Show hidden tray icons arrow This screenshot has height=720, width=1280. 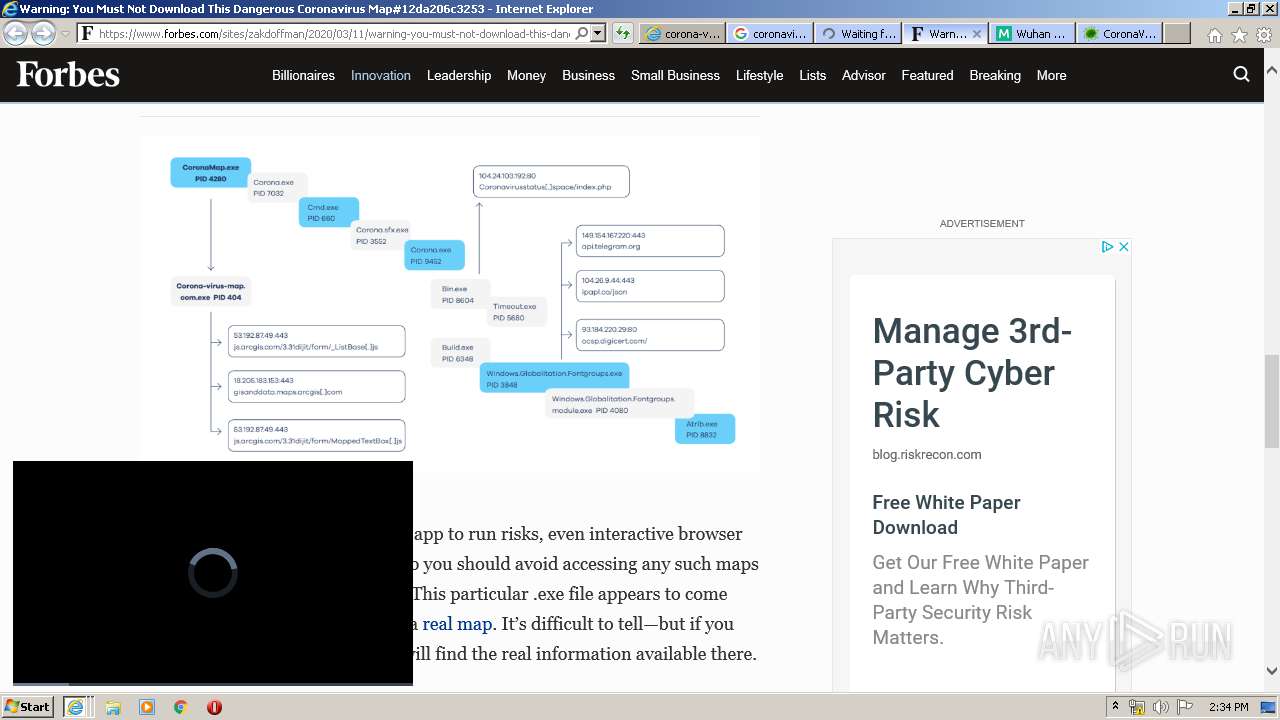pos(1115,707)
